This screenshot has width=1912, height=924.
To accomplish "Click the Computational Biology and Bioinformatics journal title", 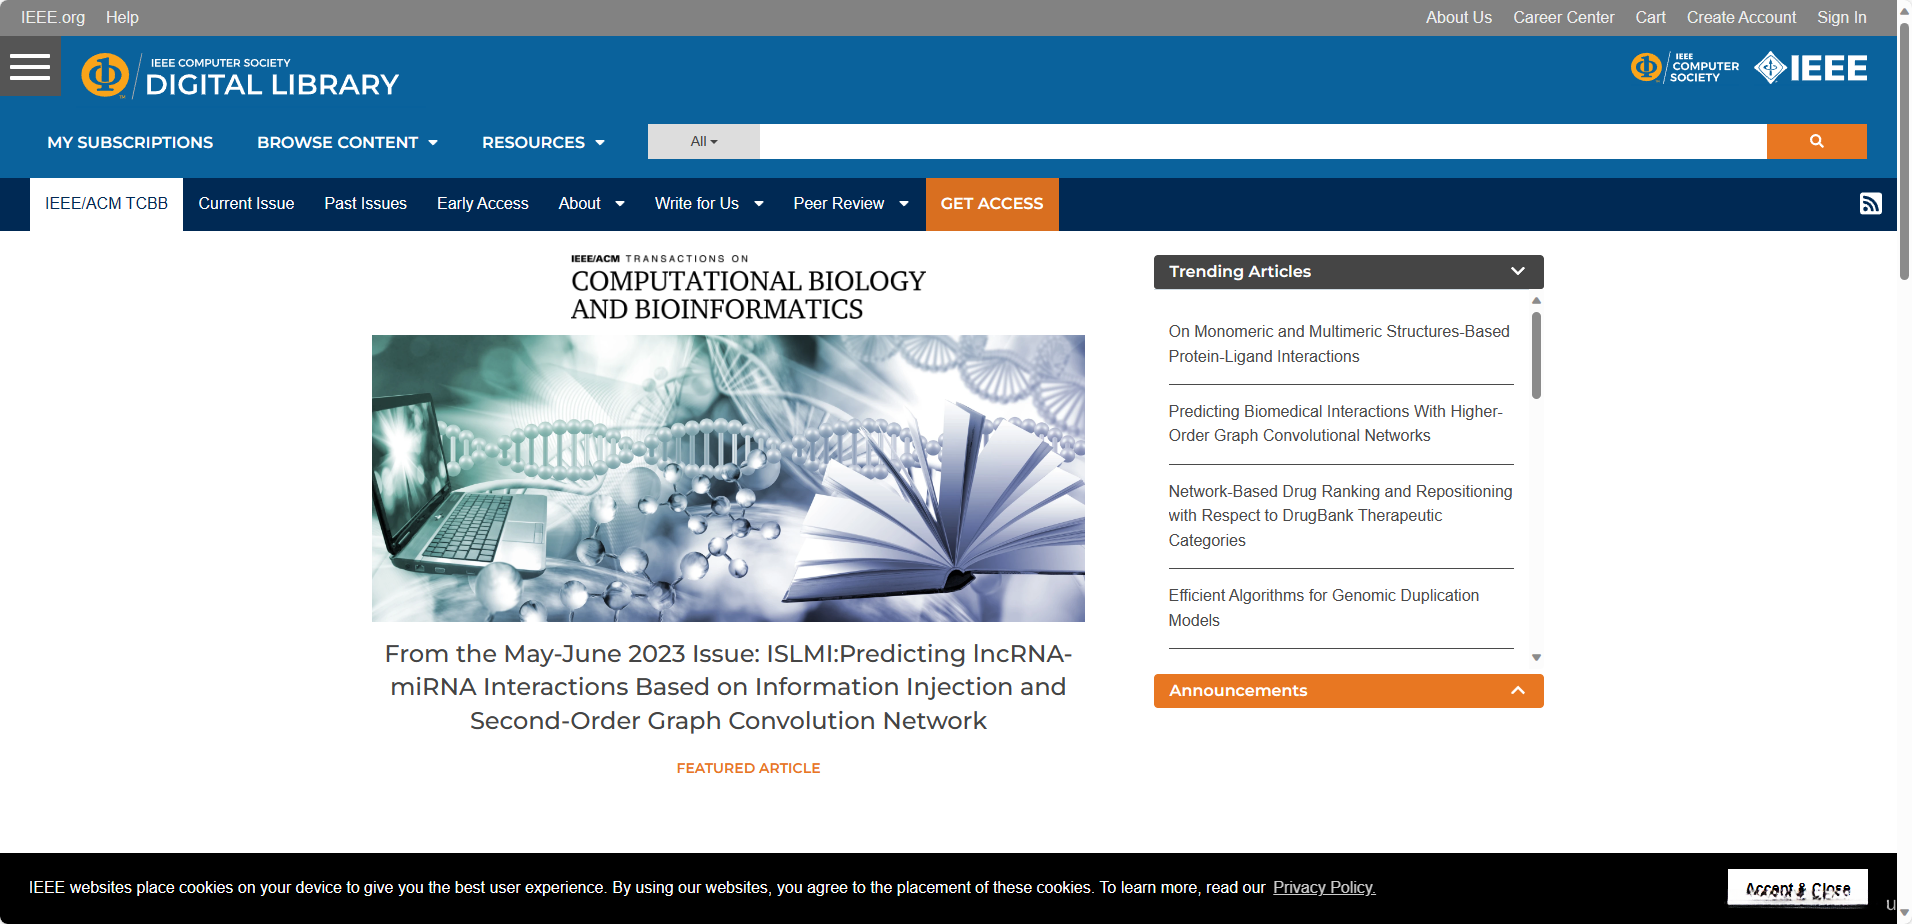I will pos(748,289).
